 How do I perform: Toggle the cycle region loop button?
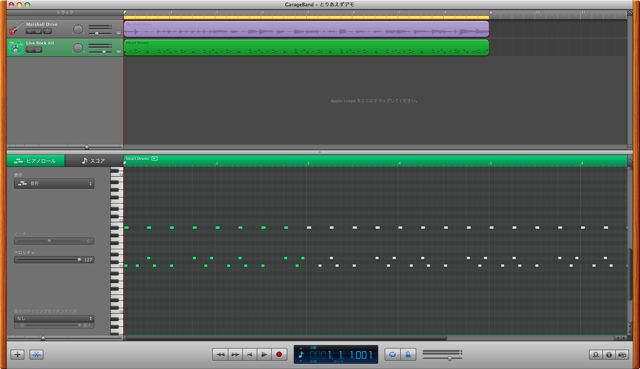coord(392,354)
